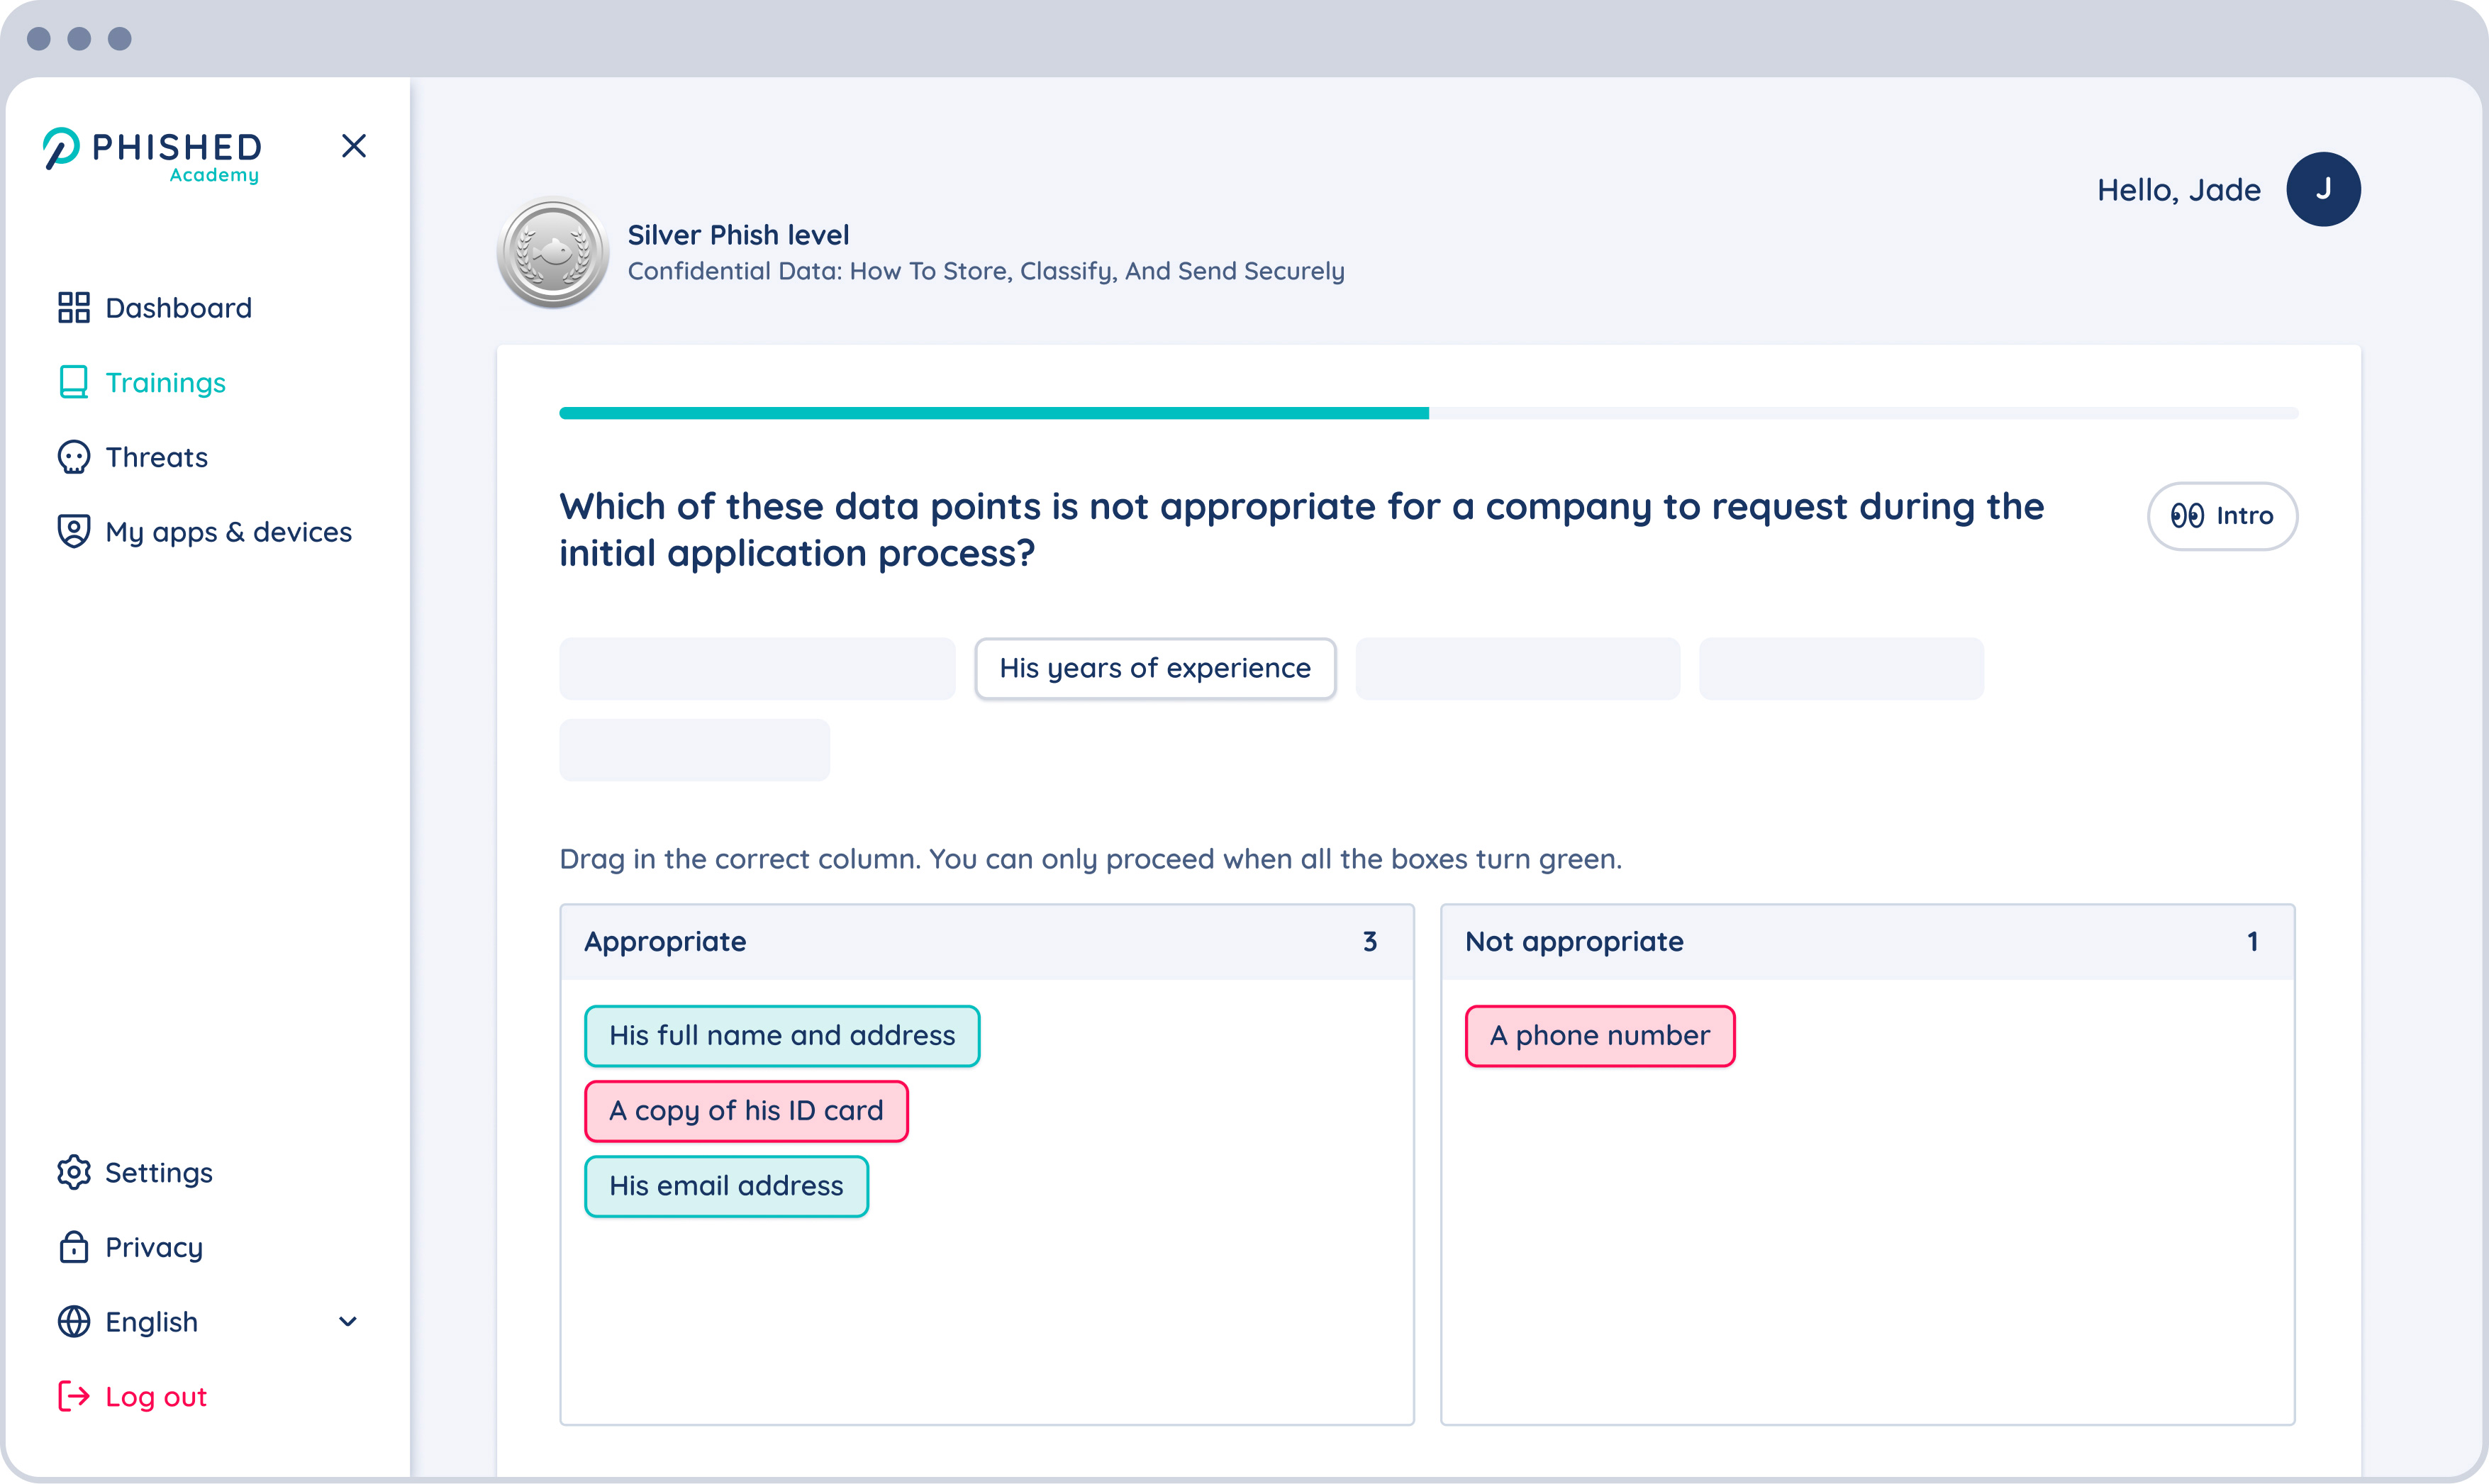
Task: Click the Log out arrow icon
Action: [73, 1396]
